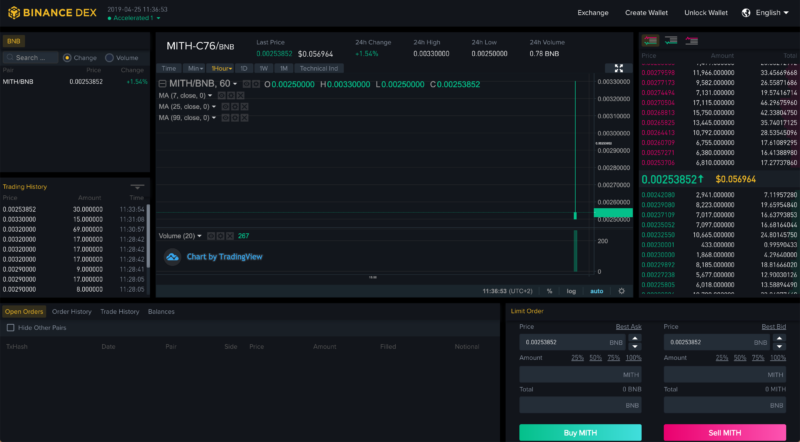Switch to the Order History tab
This screenshot has height=442, width=800.
pos(71,311)
